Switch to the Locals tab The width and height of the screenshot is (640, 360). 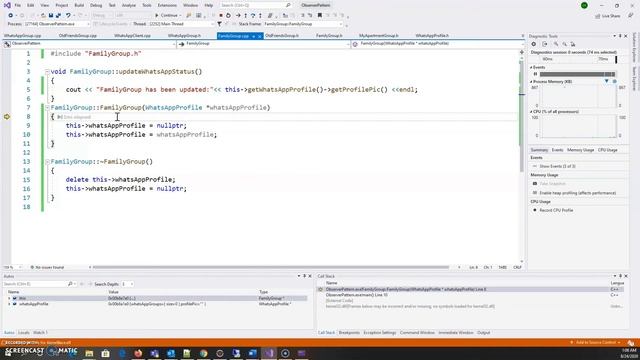[24, 333]
